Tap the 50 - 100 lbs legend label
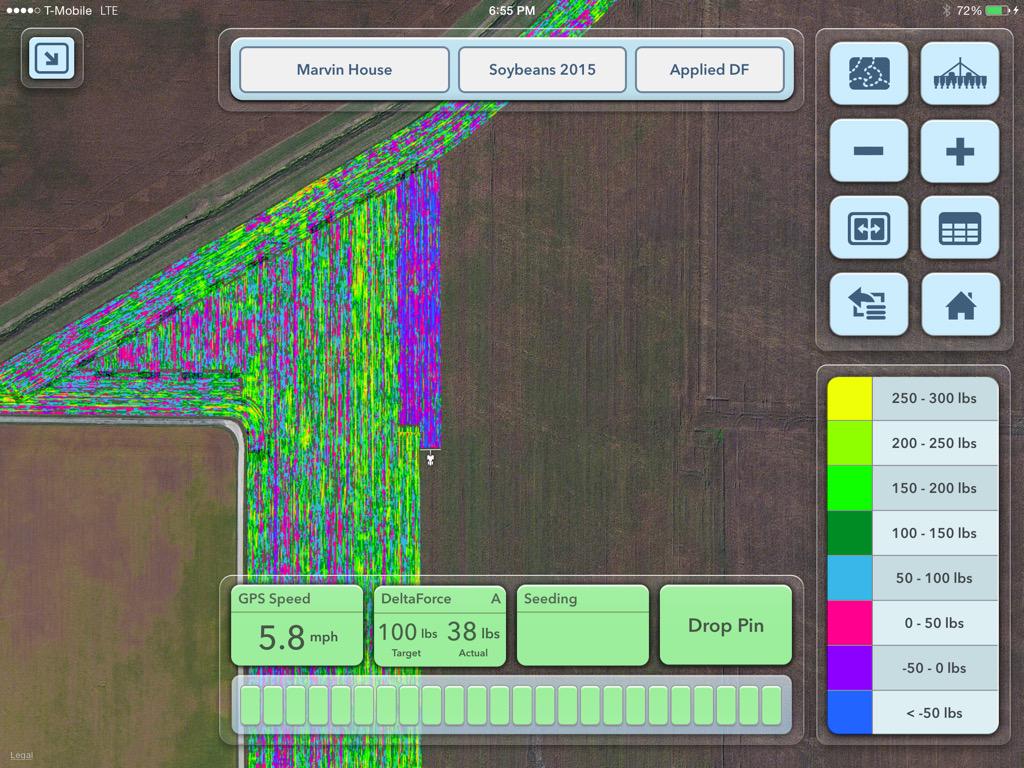 point(934,578)
